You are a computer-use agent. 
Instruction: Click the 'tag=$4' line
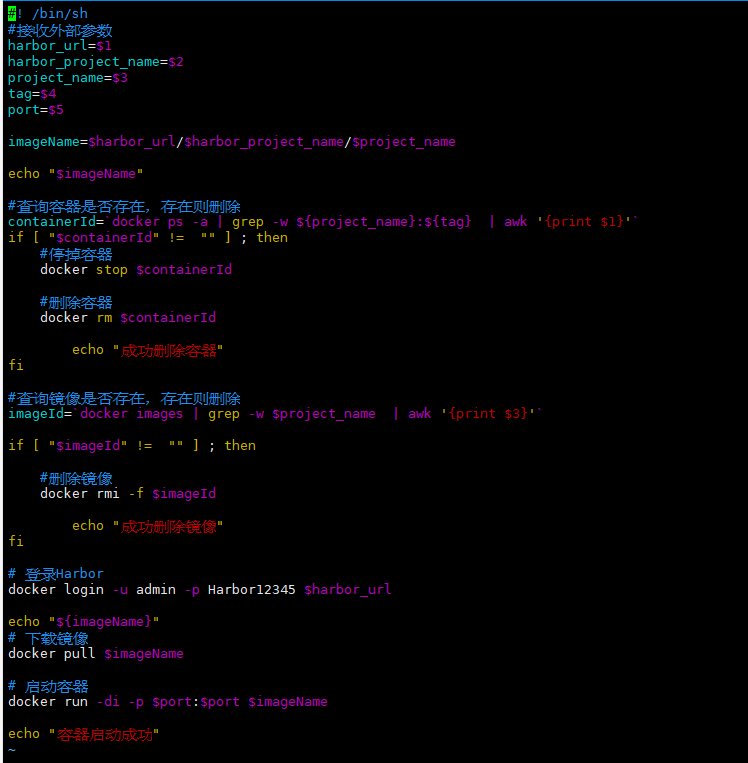[x=32, y=93]
